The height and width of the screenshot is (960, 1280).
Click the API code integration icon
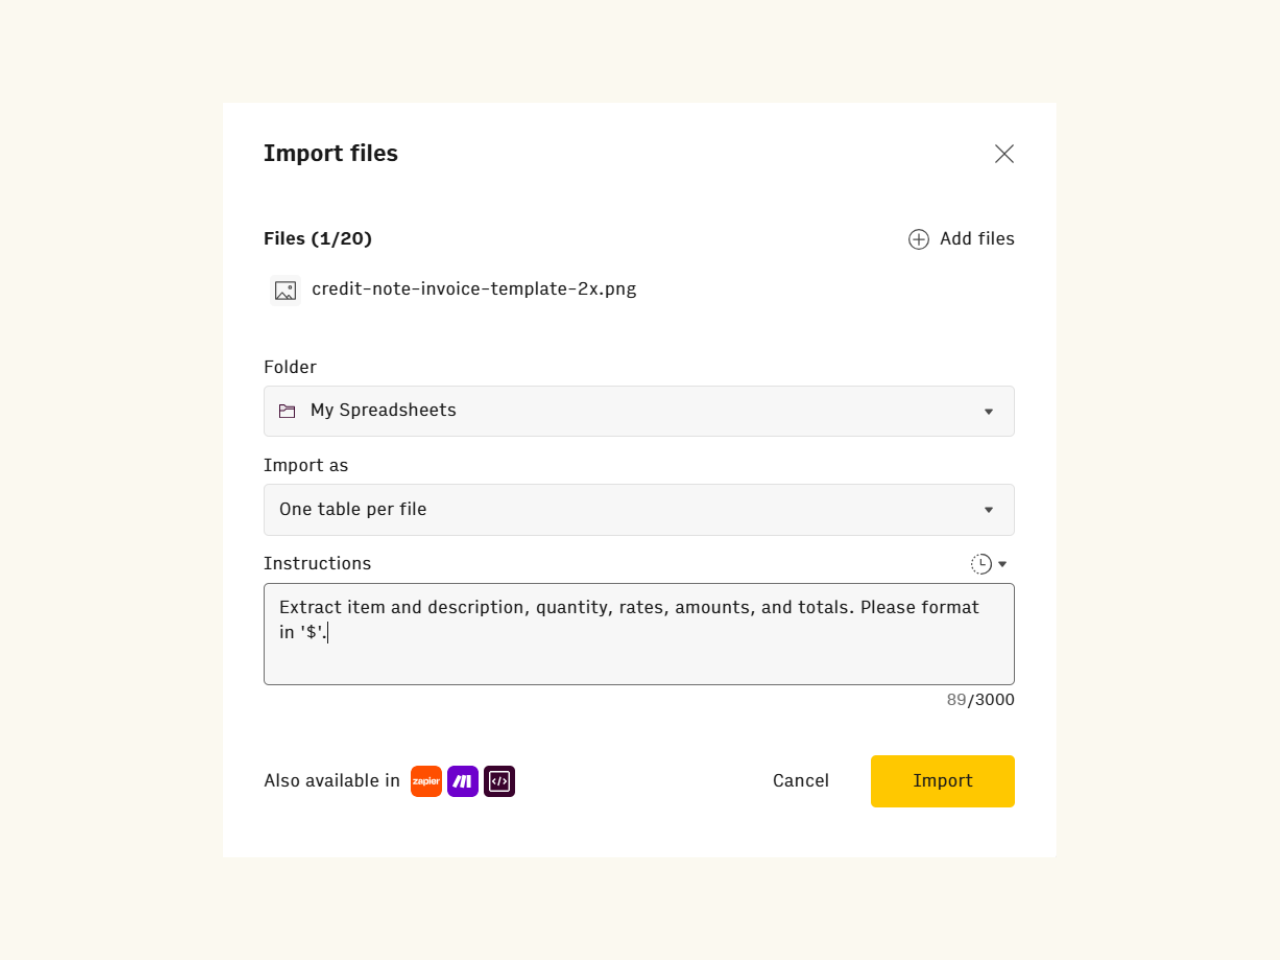tap(499, 781)
